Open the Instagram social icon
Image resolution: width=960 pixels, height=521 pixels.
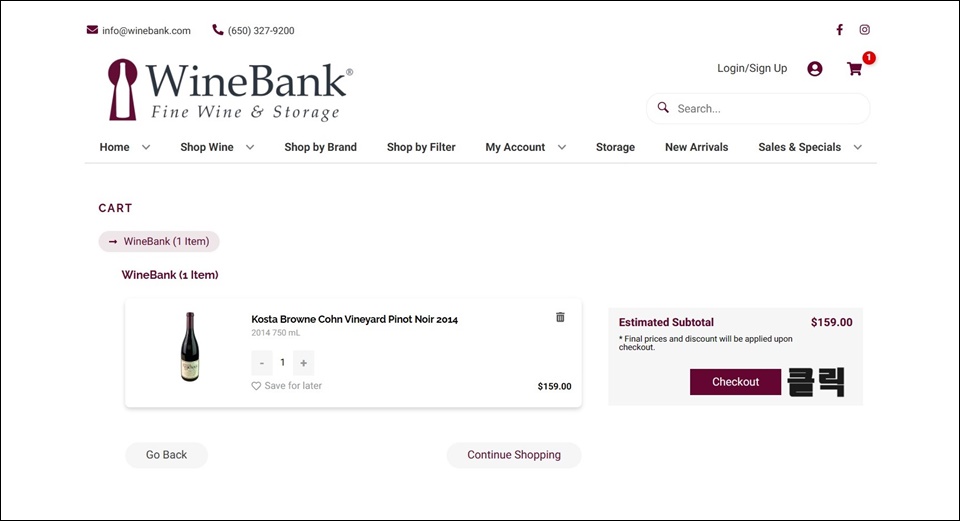point(864,29)
